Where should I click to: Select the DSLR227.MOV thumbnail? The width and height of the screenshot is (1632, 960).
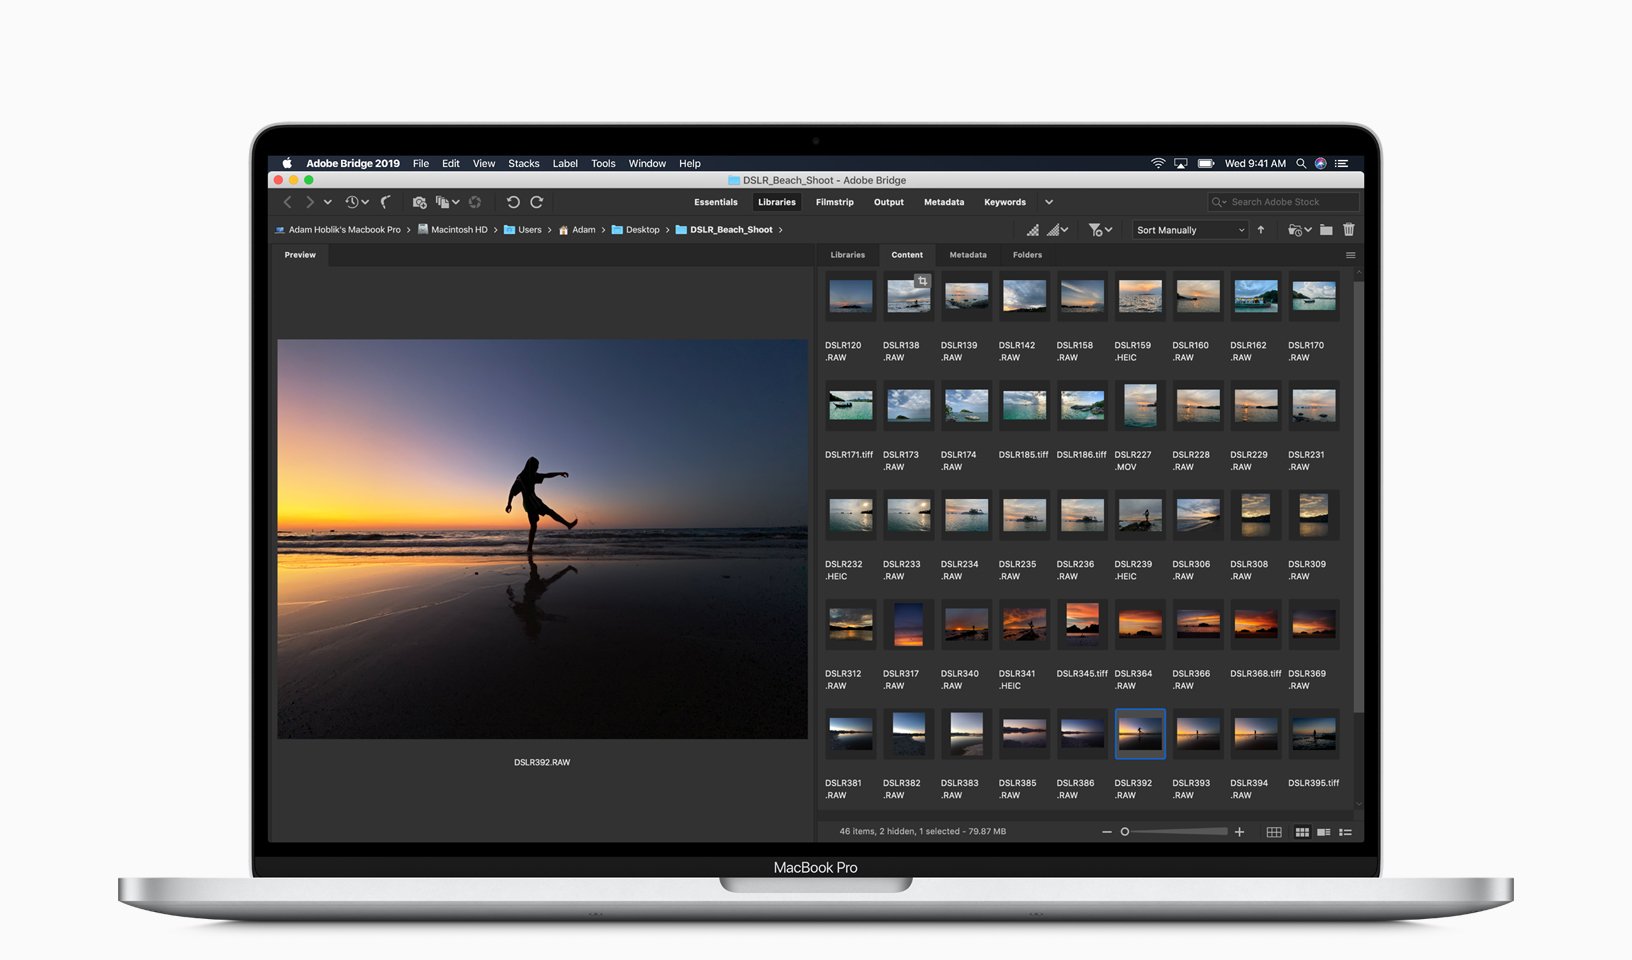pyautogui.click(x=1140, y=407)
